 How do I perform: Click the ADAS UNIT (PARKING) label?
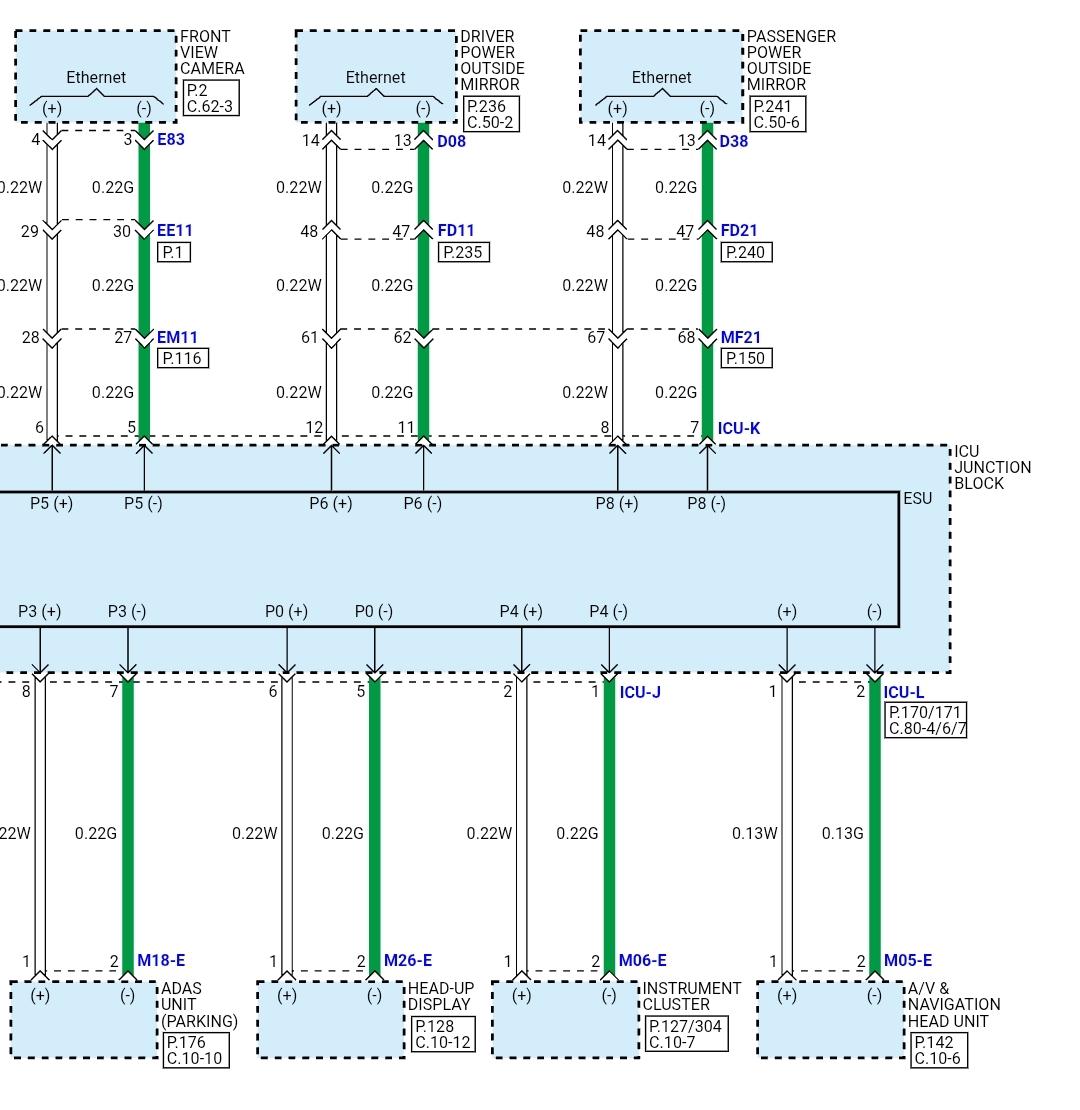point(200,1005)
